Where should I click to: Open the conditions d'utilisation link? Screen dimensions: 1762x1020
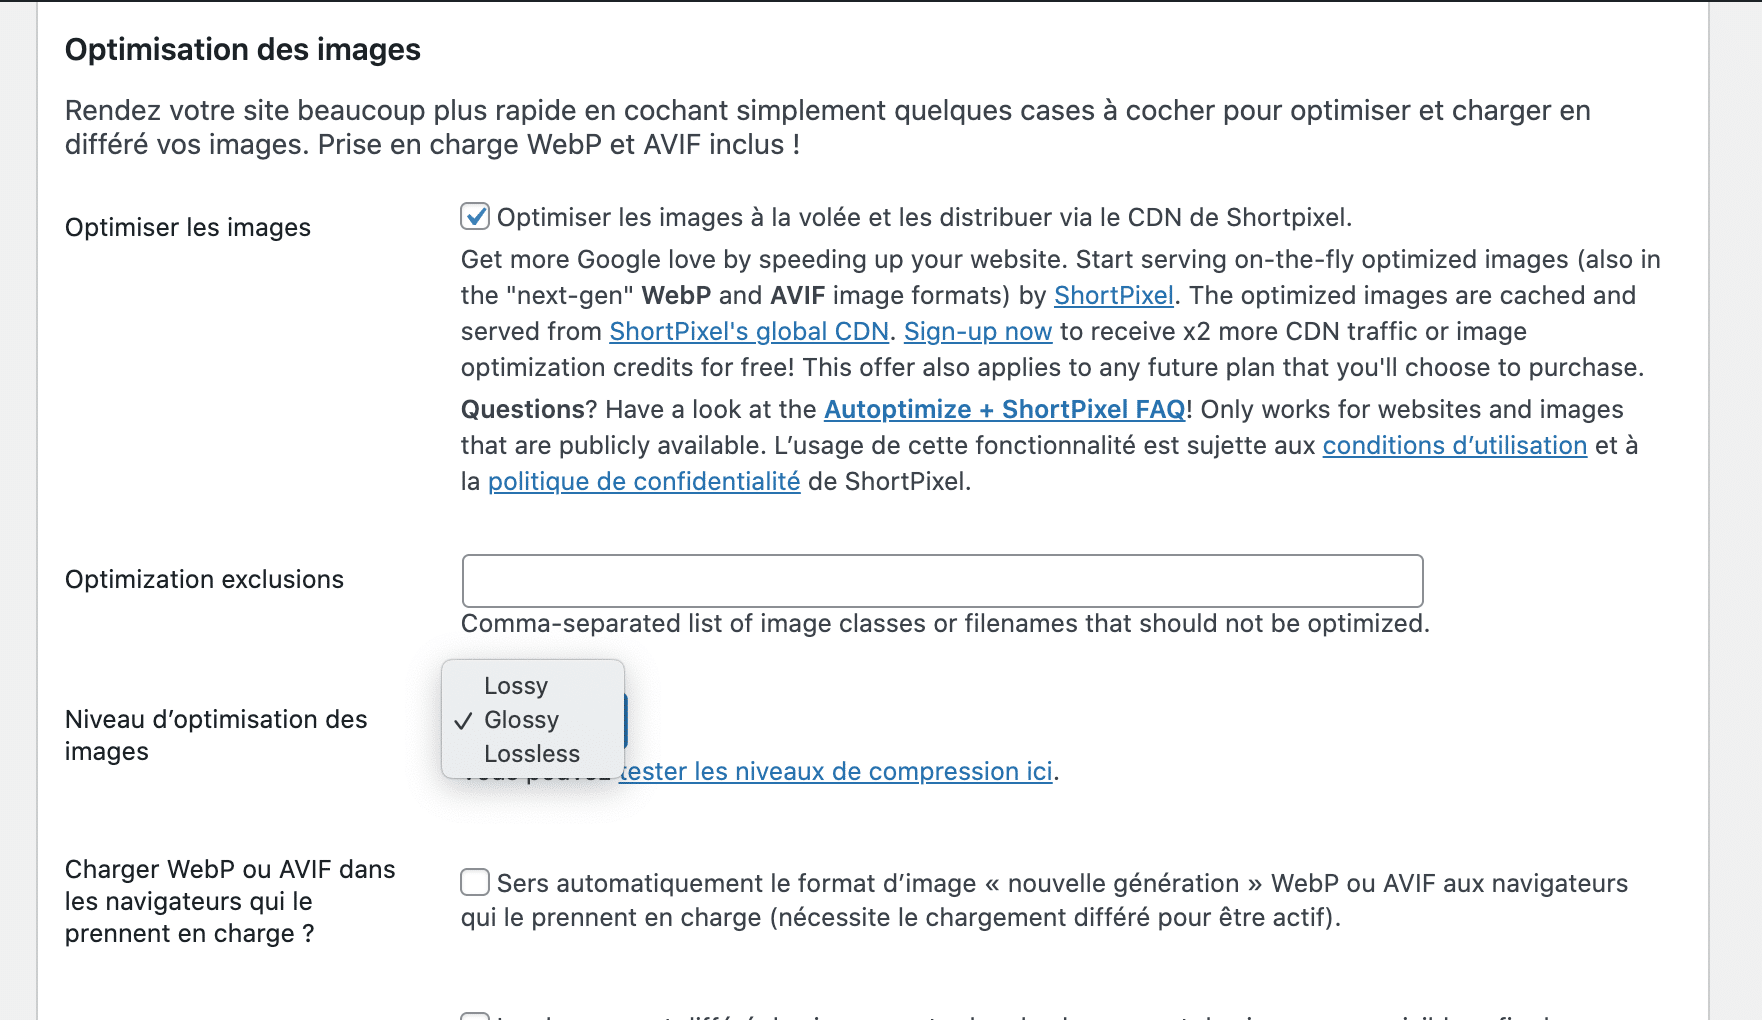(1453, 445)
